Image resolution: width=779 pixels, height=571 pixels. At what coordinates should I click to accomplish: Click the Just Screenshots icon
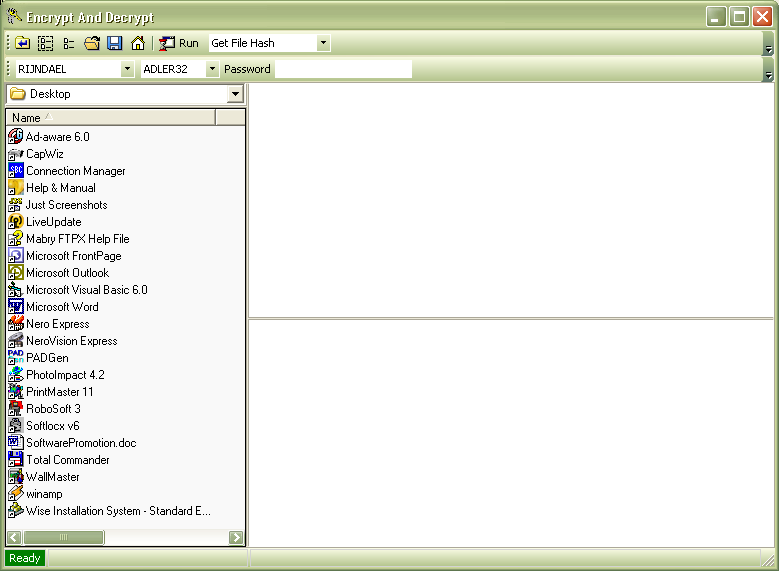pyautogui.click(x=15, y=204)
